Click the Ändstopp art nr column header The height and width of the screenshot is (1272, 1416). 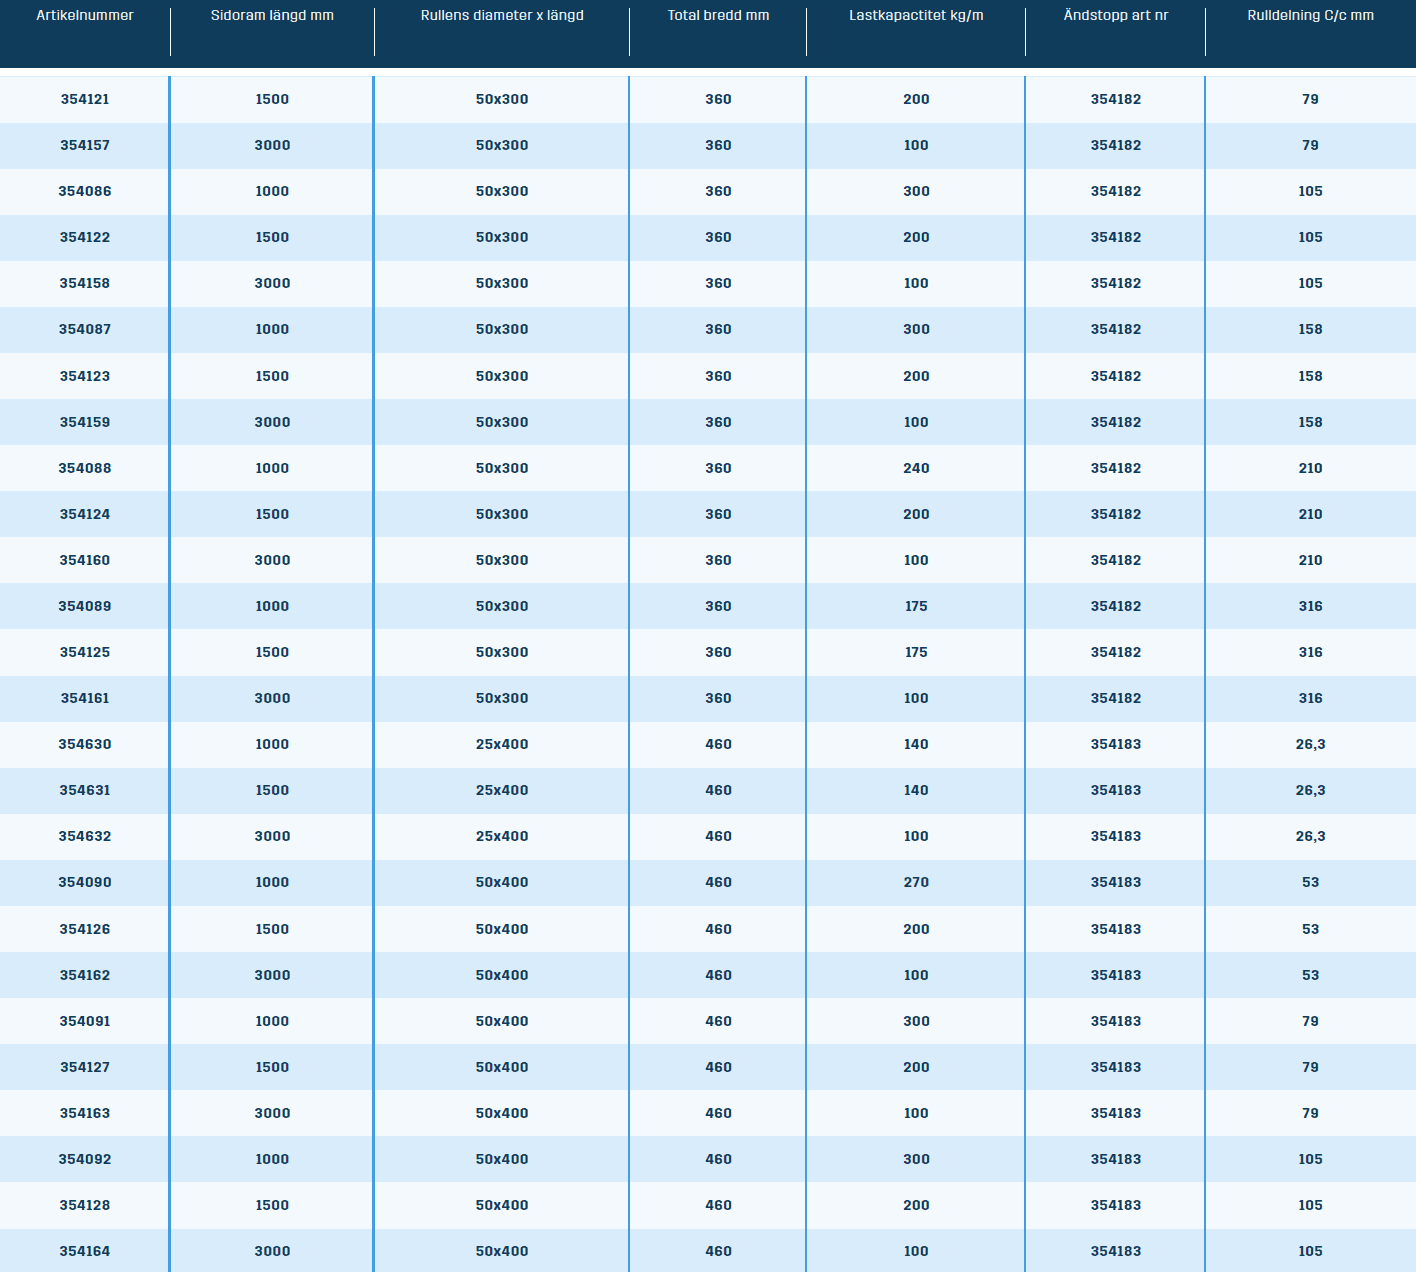pyautogui.click(x=1116, y=16)
